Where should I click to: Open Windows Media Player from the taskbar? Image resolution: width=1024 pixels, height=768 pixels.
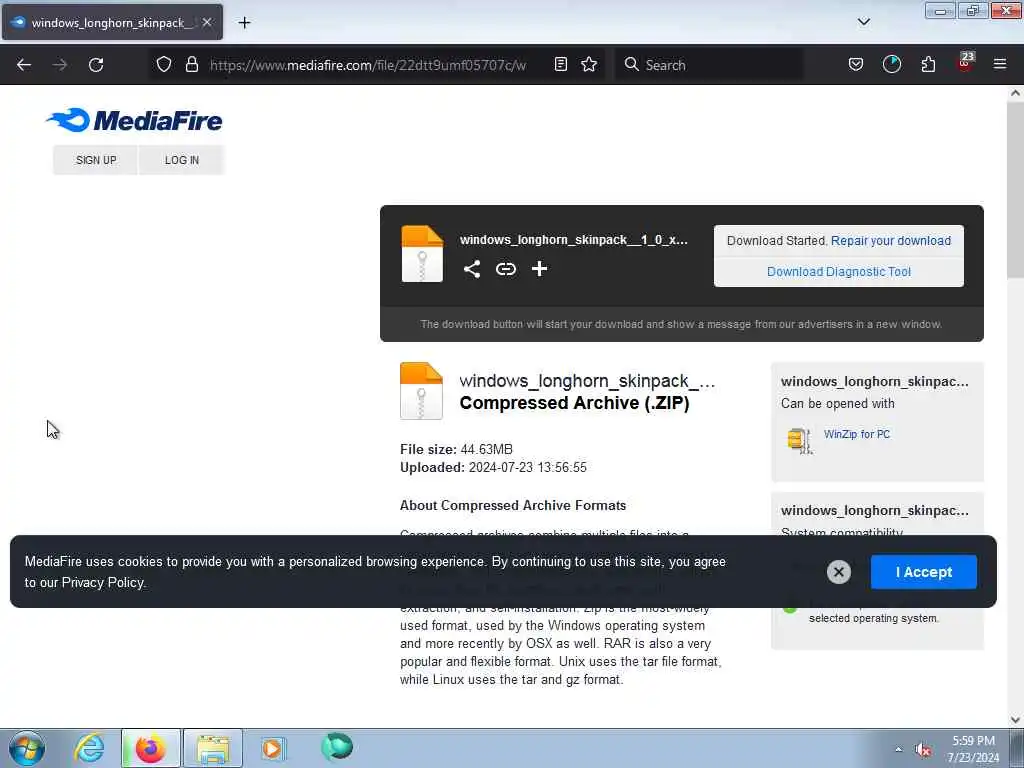coord(273,748)
